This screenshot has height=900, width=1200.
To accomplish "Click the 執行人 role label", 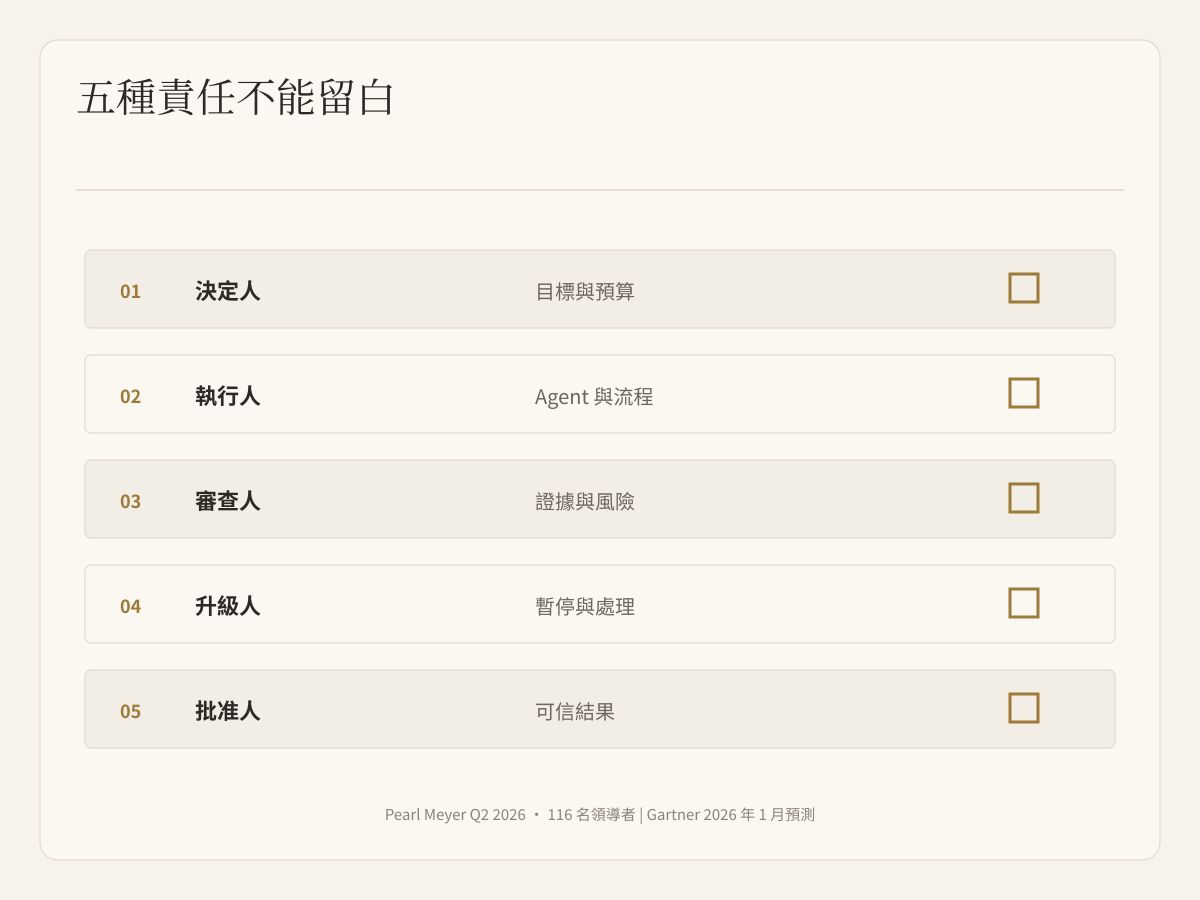I will tap(228, 396).
